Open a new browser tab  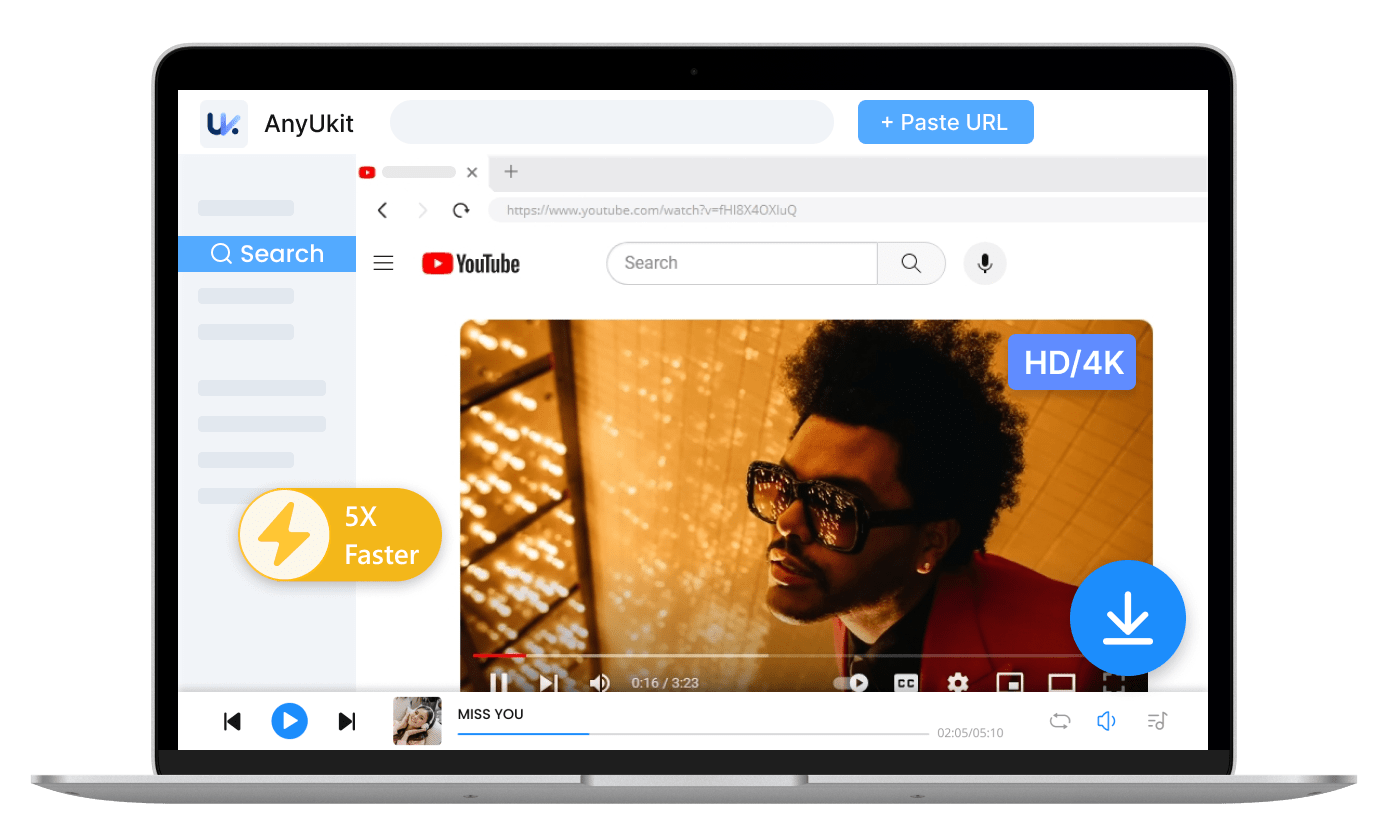click(x=510, y=171)
